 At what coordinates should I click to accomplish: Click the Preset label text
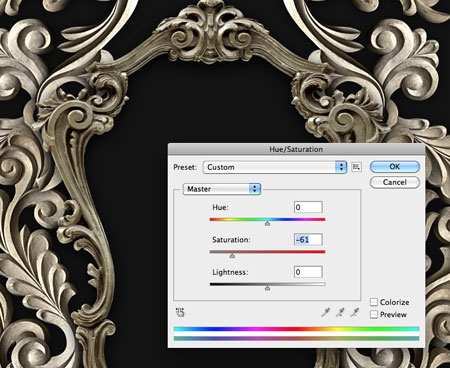coord(185,167)
